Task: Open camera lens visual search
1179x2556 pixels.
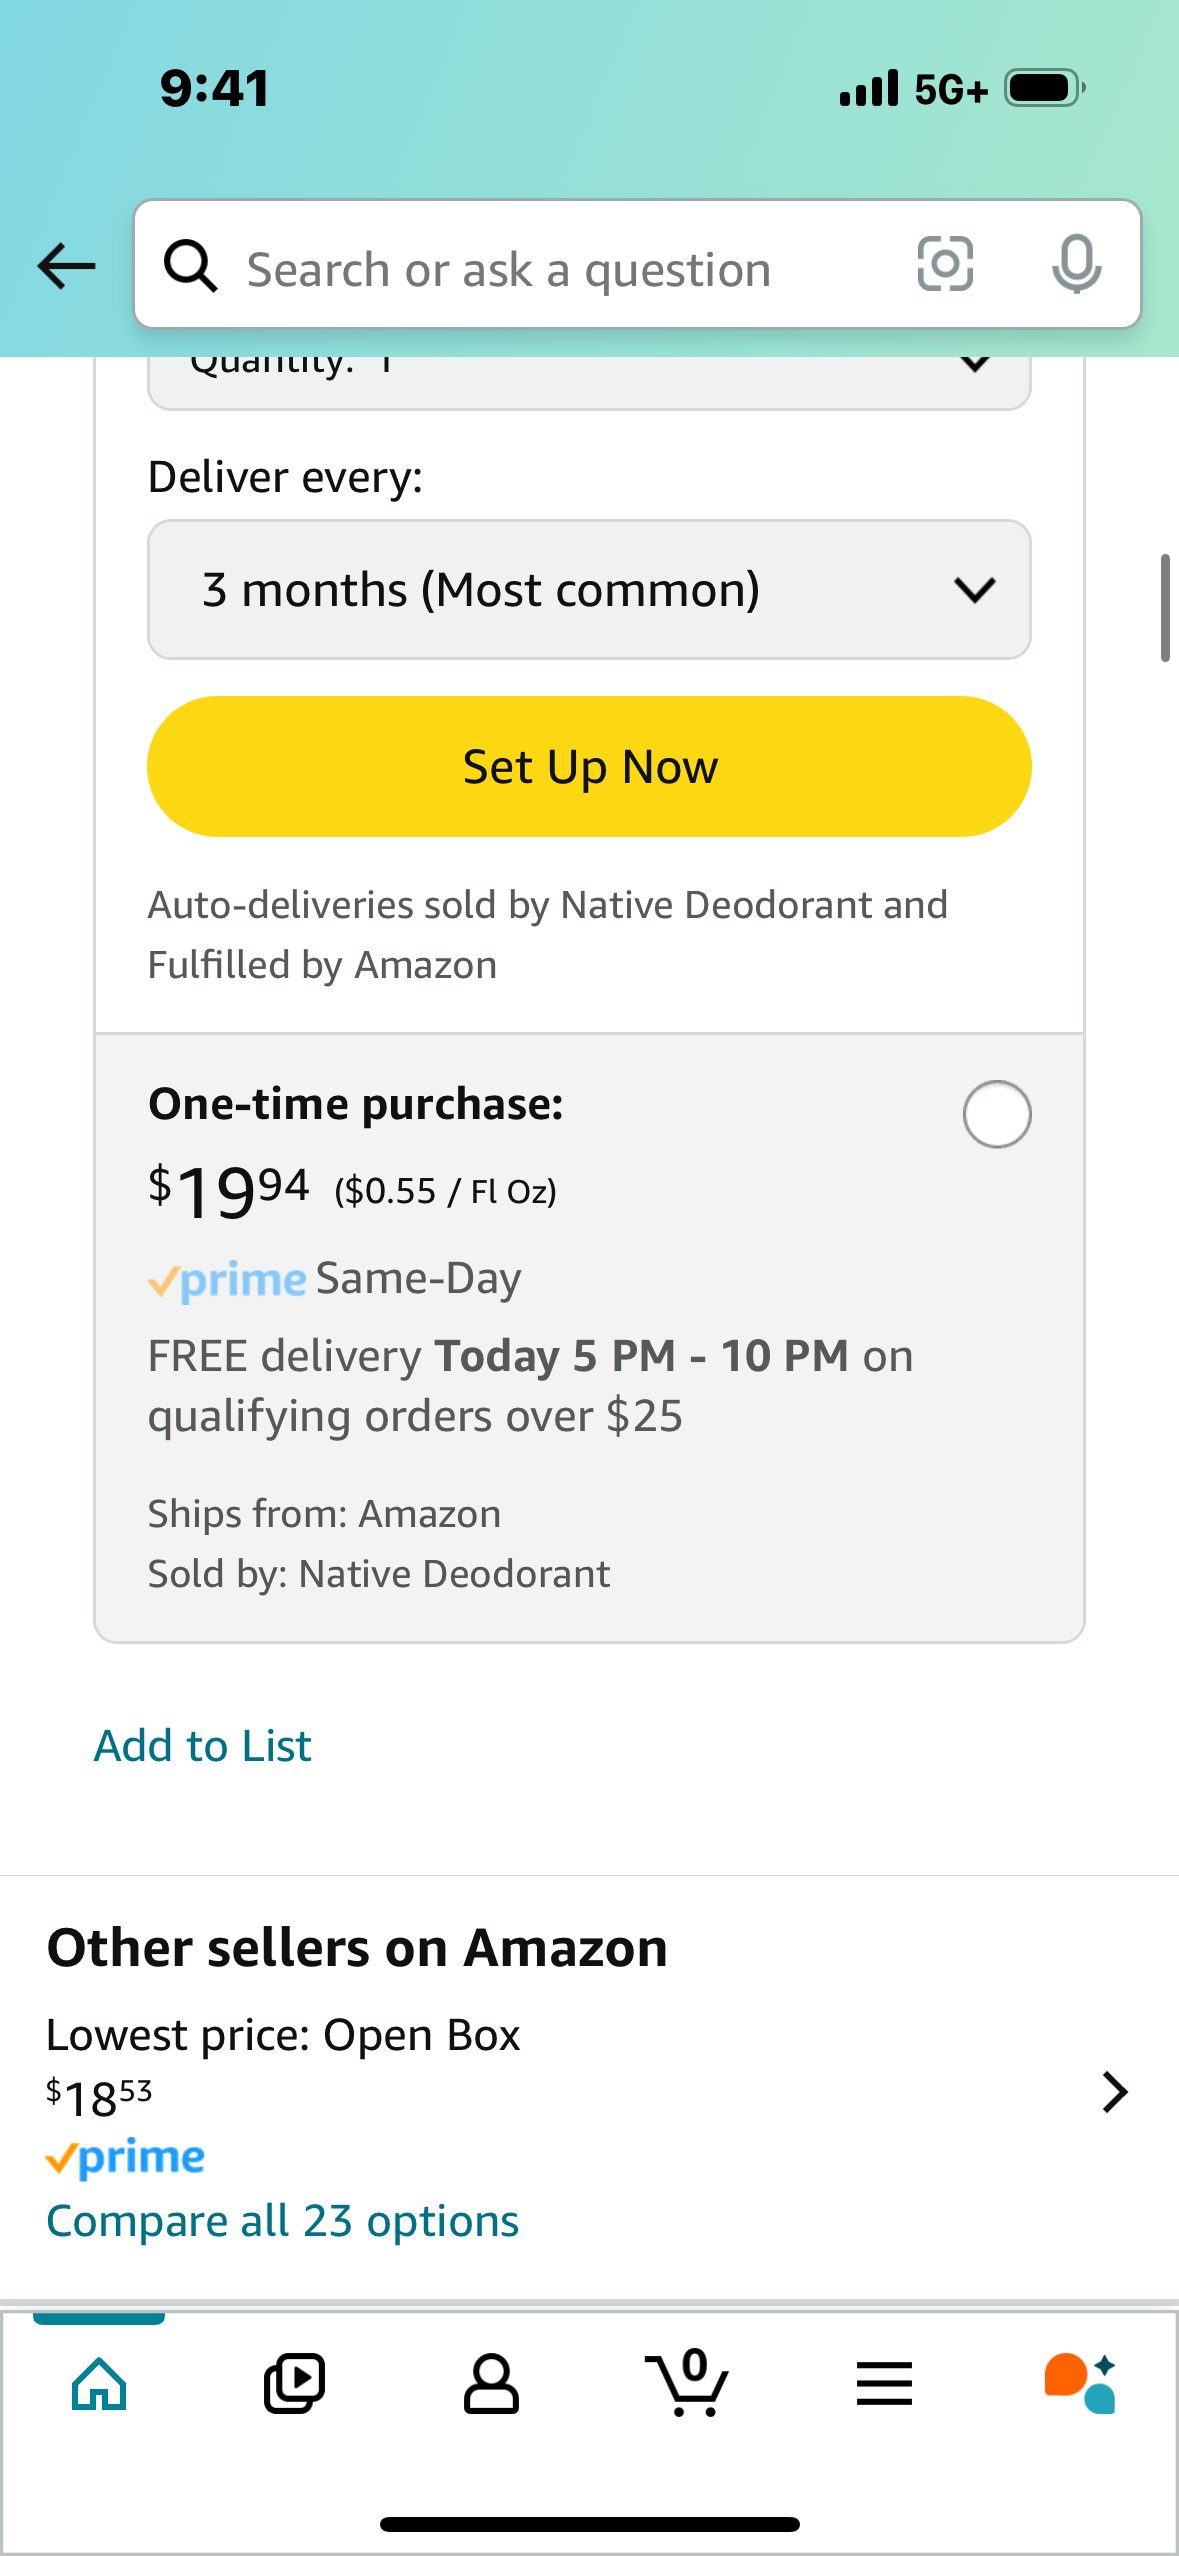Action: pyautogui.click(x=945, y=265)
